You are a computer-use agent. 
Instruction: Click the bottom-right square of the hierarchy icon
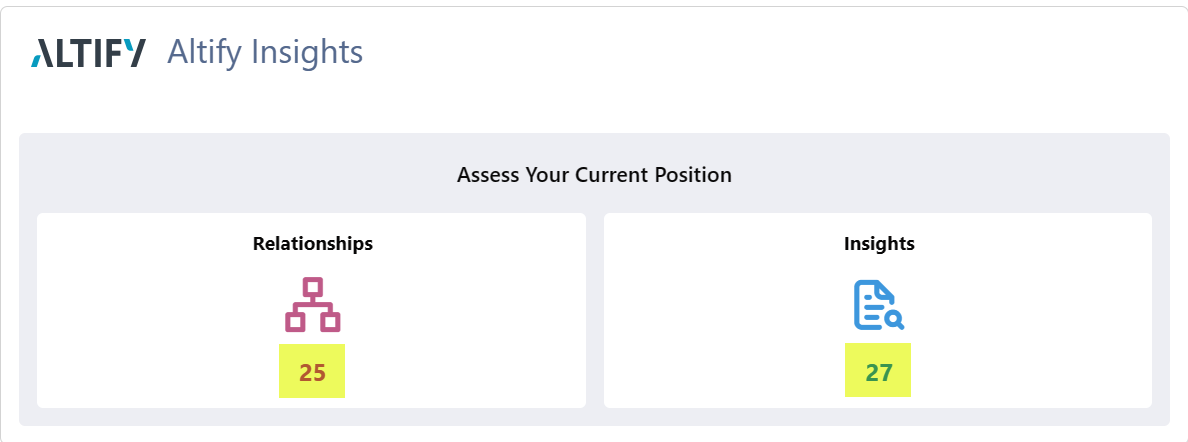point(330,322)
